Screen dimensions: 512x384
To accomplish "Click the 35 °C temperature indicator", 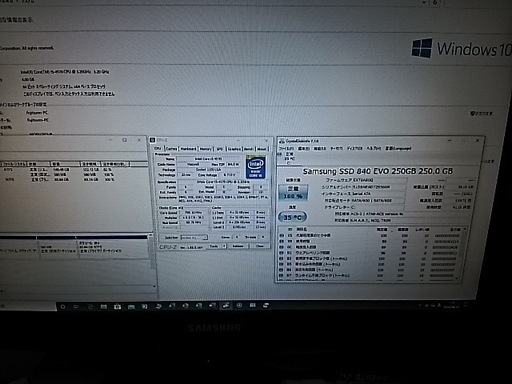I will click(292, 217).
